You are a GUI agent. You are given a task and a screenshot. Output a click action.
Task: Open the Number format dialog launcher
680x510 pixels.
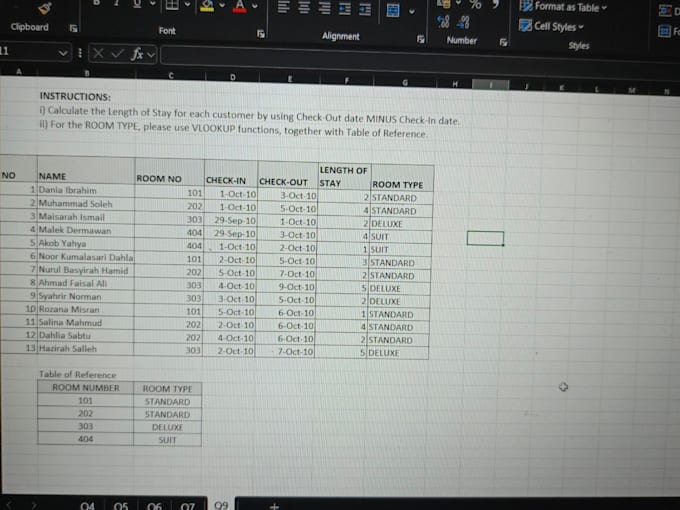[503, 42]
